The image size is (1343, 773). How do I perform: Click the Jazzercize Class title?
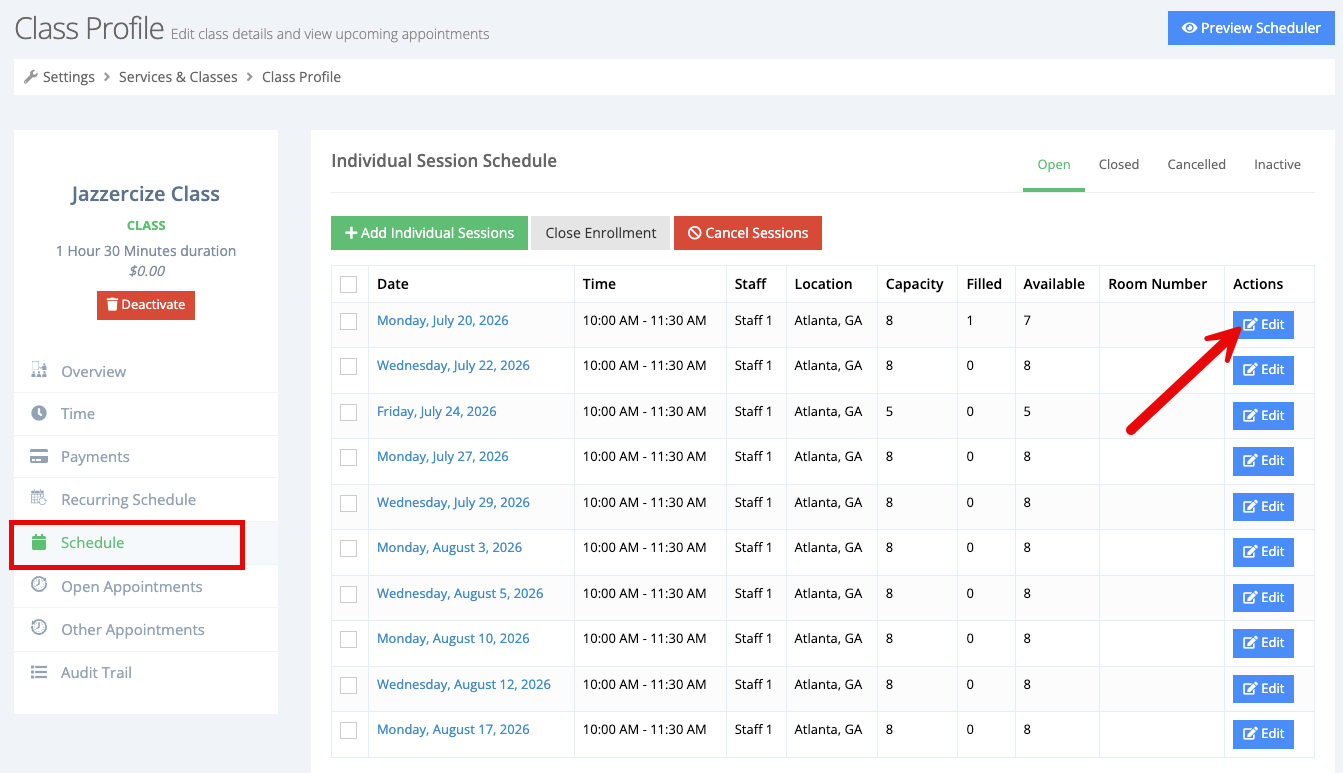(146, 194)
